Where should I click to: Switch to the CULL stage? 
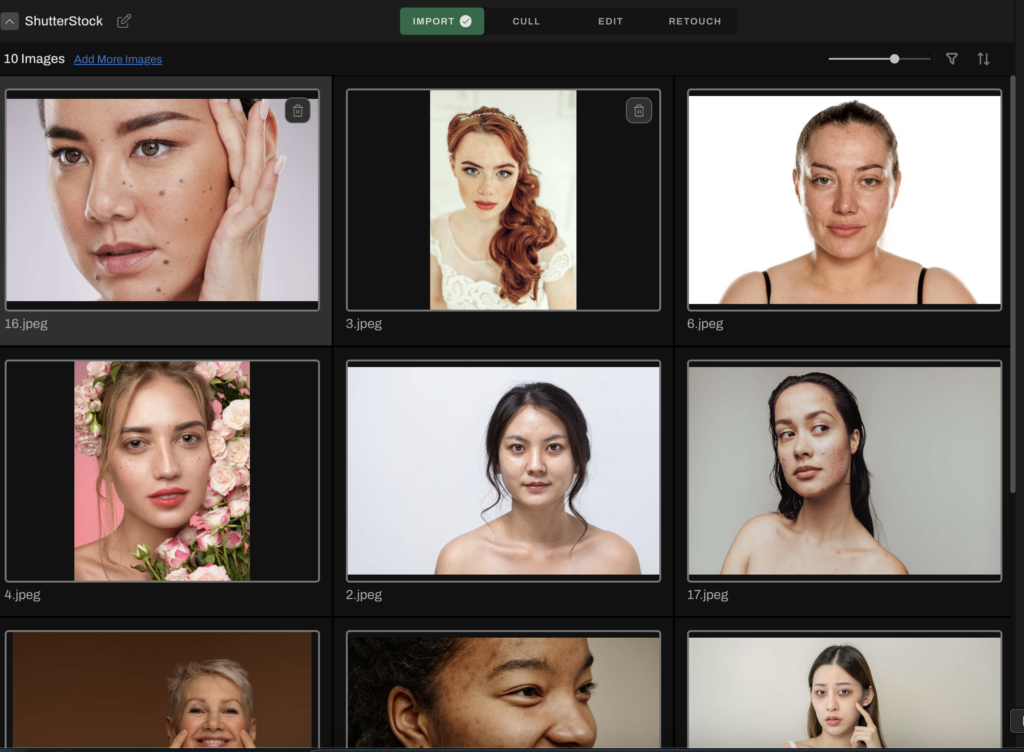[x=525, y=20]
